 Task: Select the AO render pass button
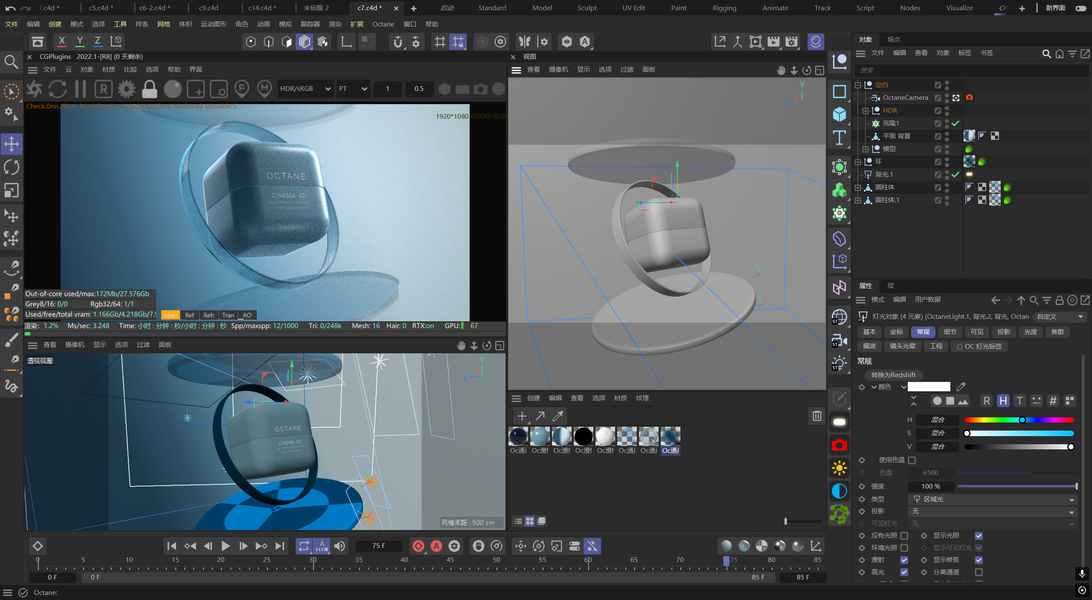247,315
